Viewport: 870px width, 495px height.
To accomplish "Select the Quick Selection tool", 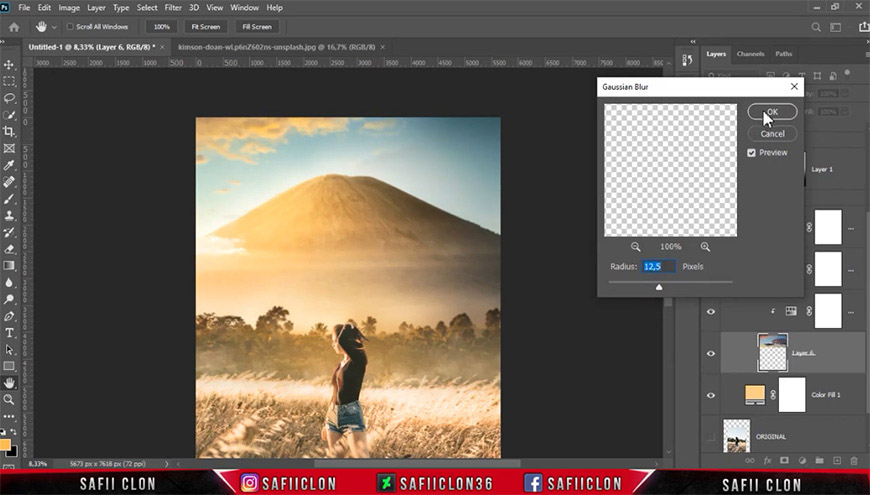I will pos(9,115).
